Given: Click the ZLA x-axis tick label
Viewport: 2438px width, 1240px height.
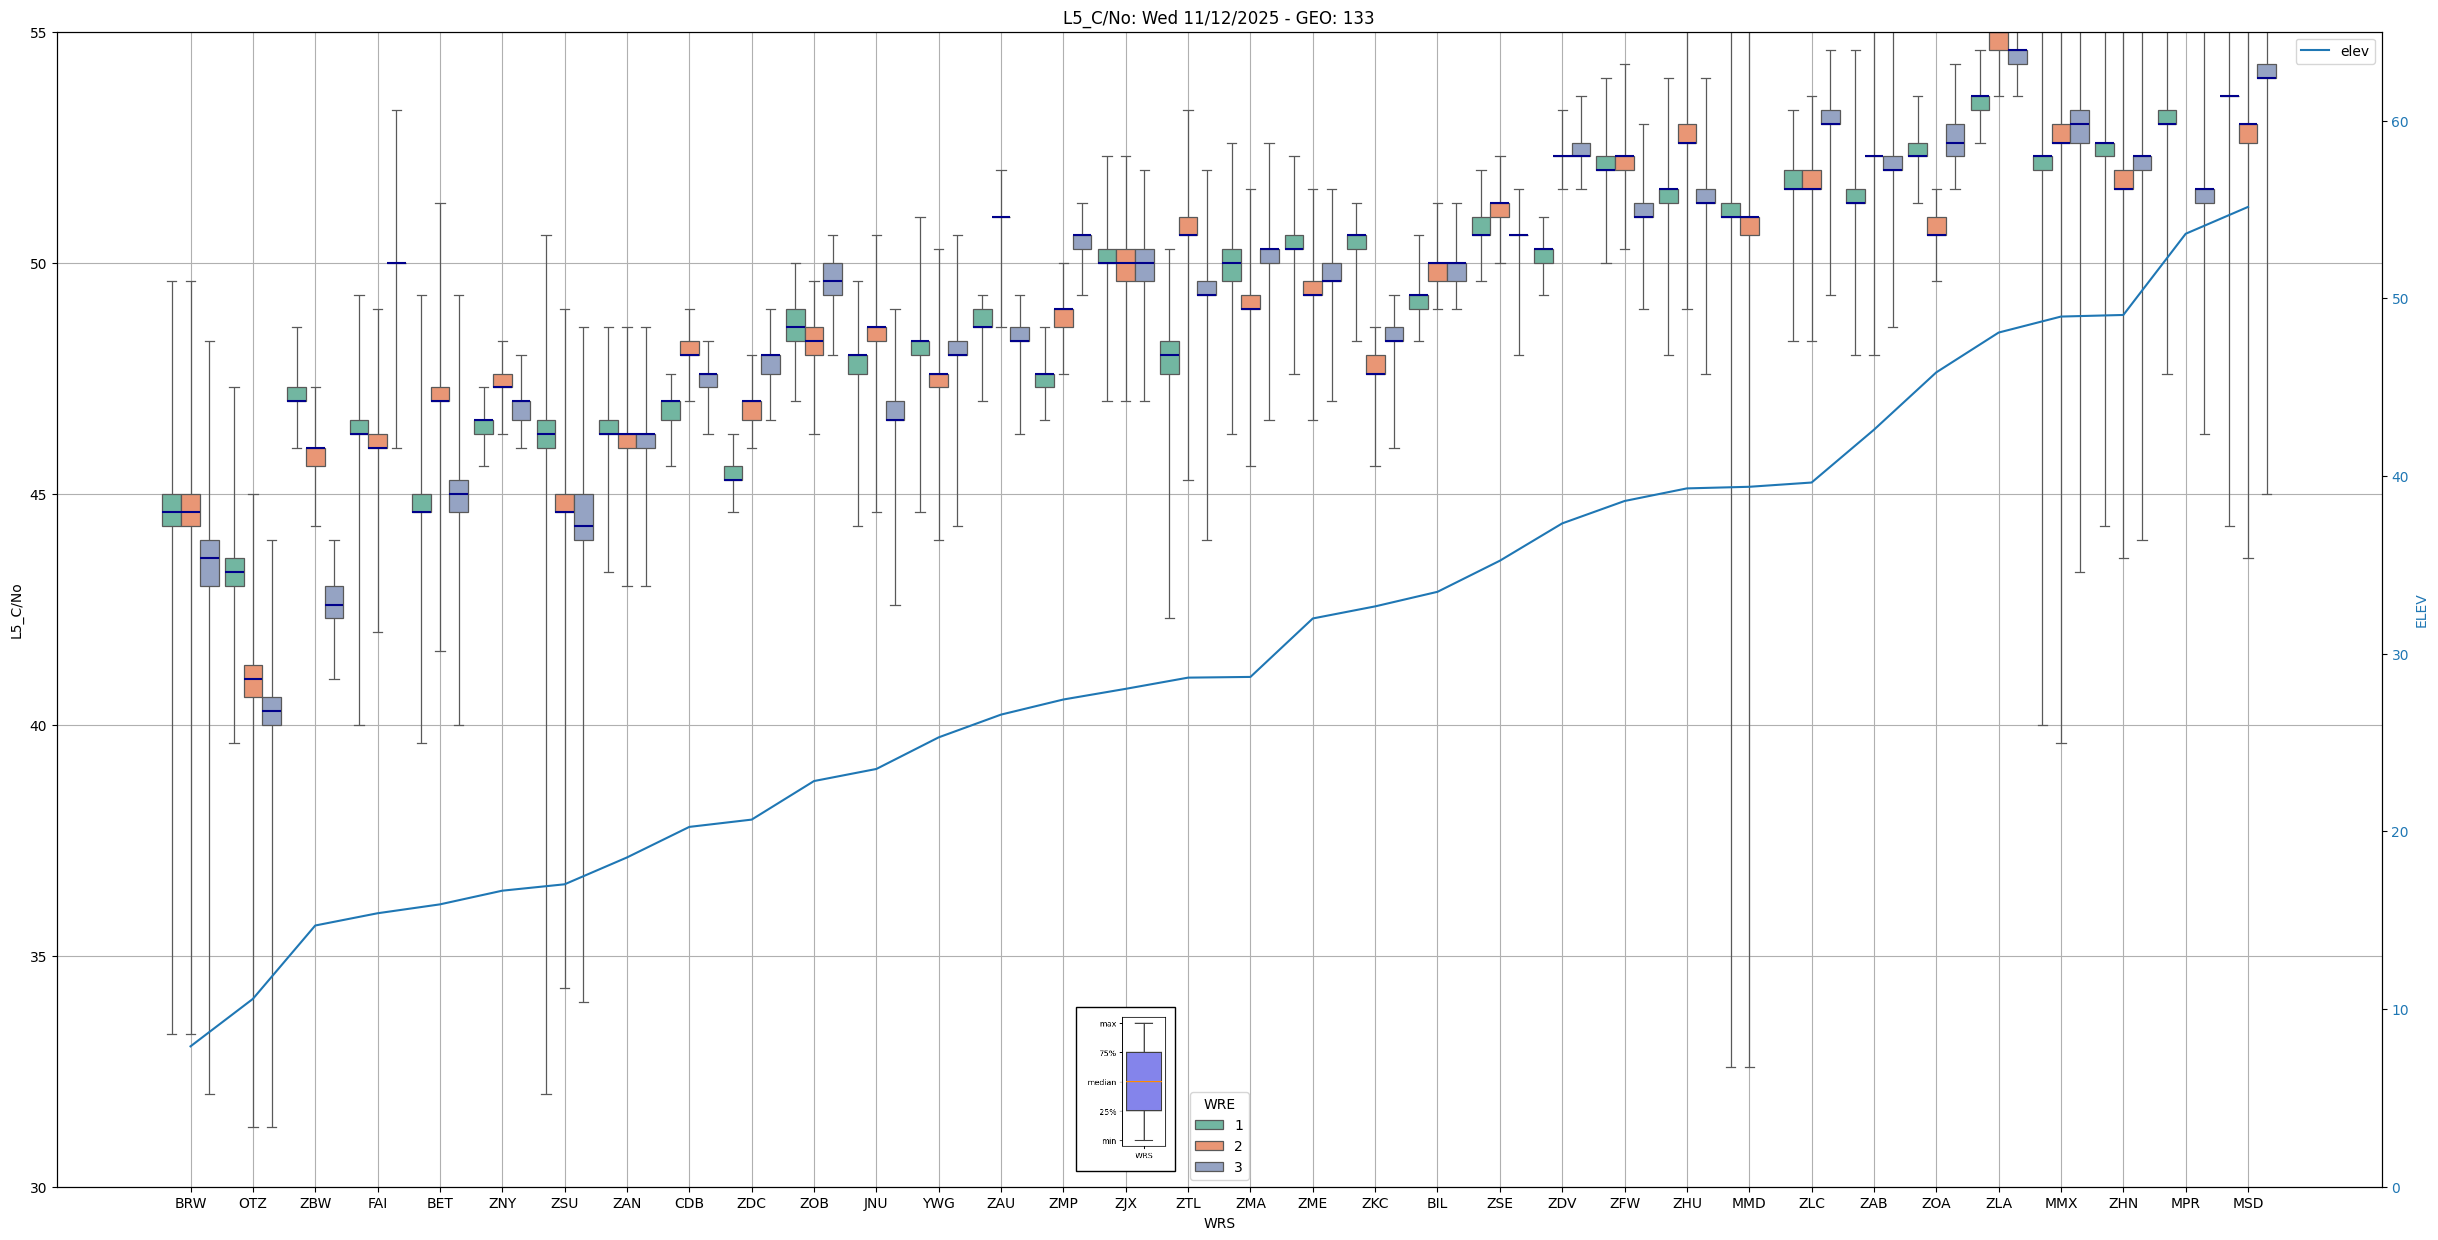Looking at the screenshot, I should [1998, 1203].
